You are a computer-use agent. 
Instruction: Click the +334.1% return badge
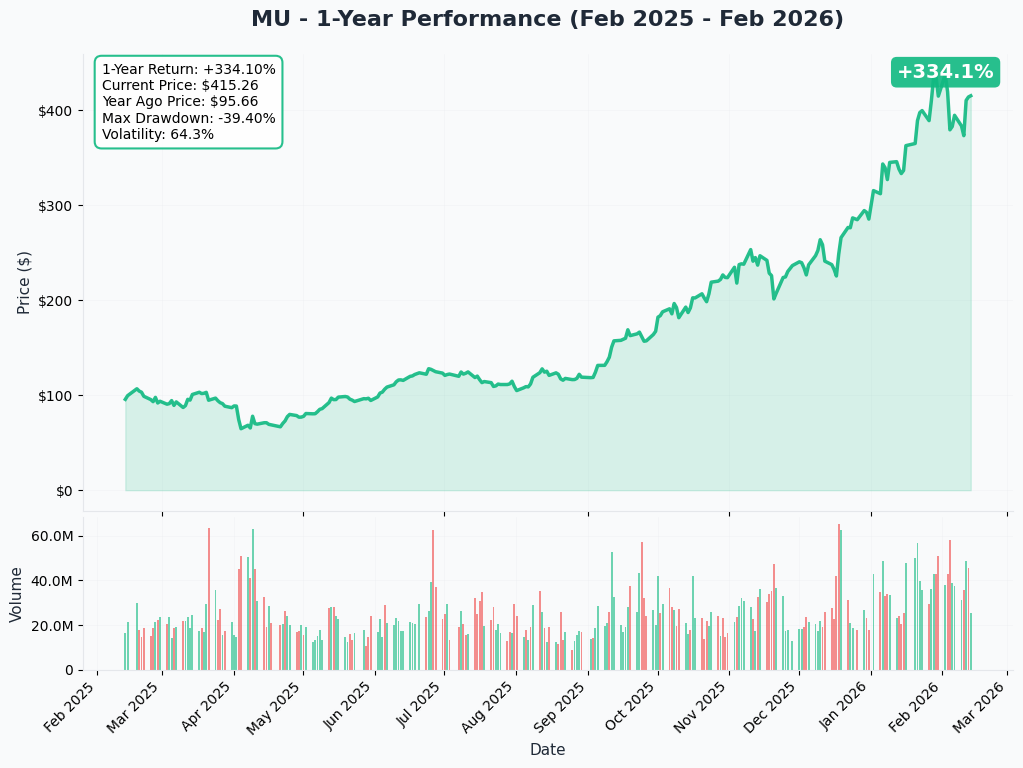[945, 72]
